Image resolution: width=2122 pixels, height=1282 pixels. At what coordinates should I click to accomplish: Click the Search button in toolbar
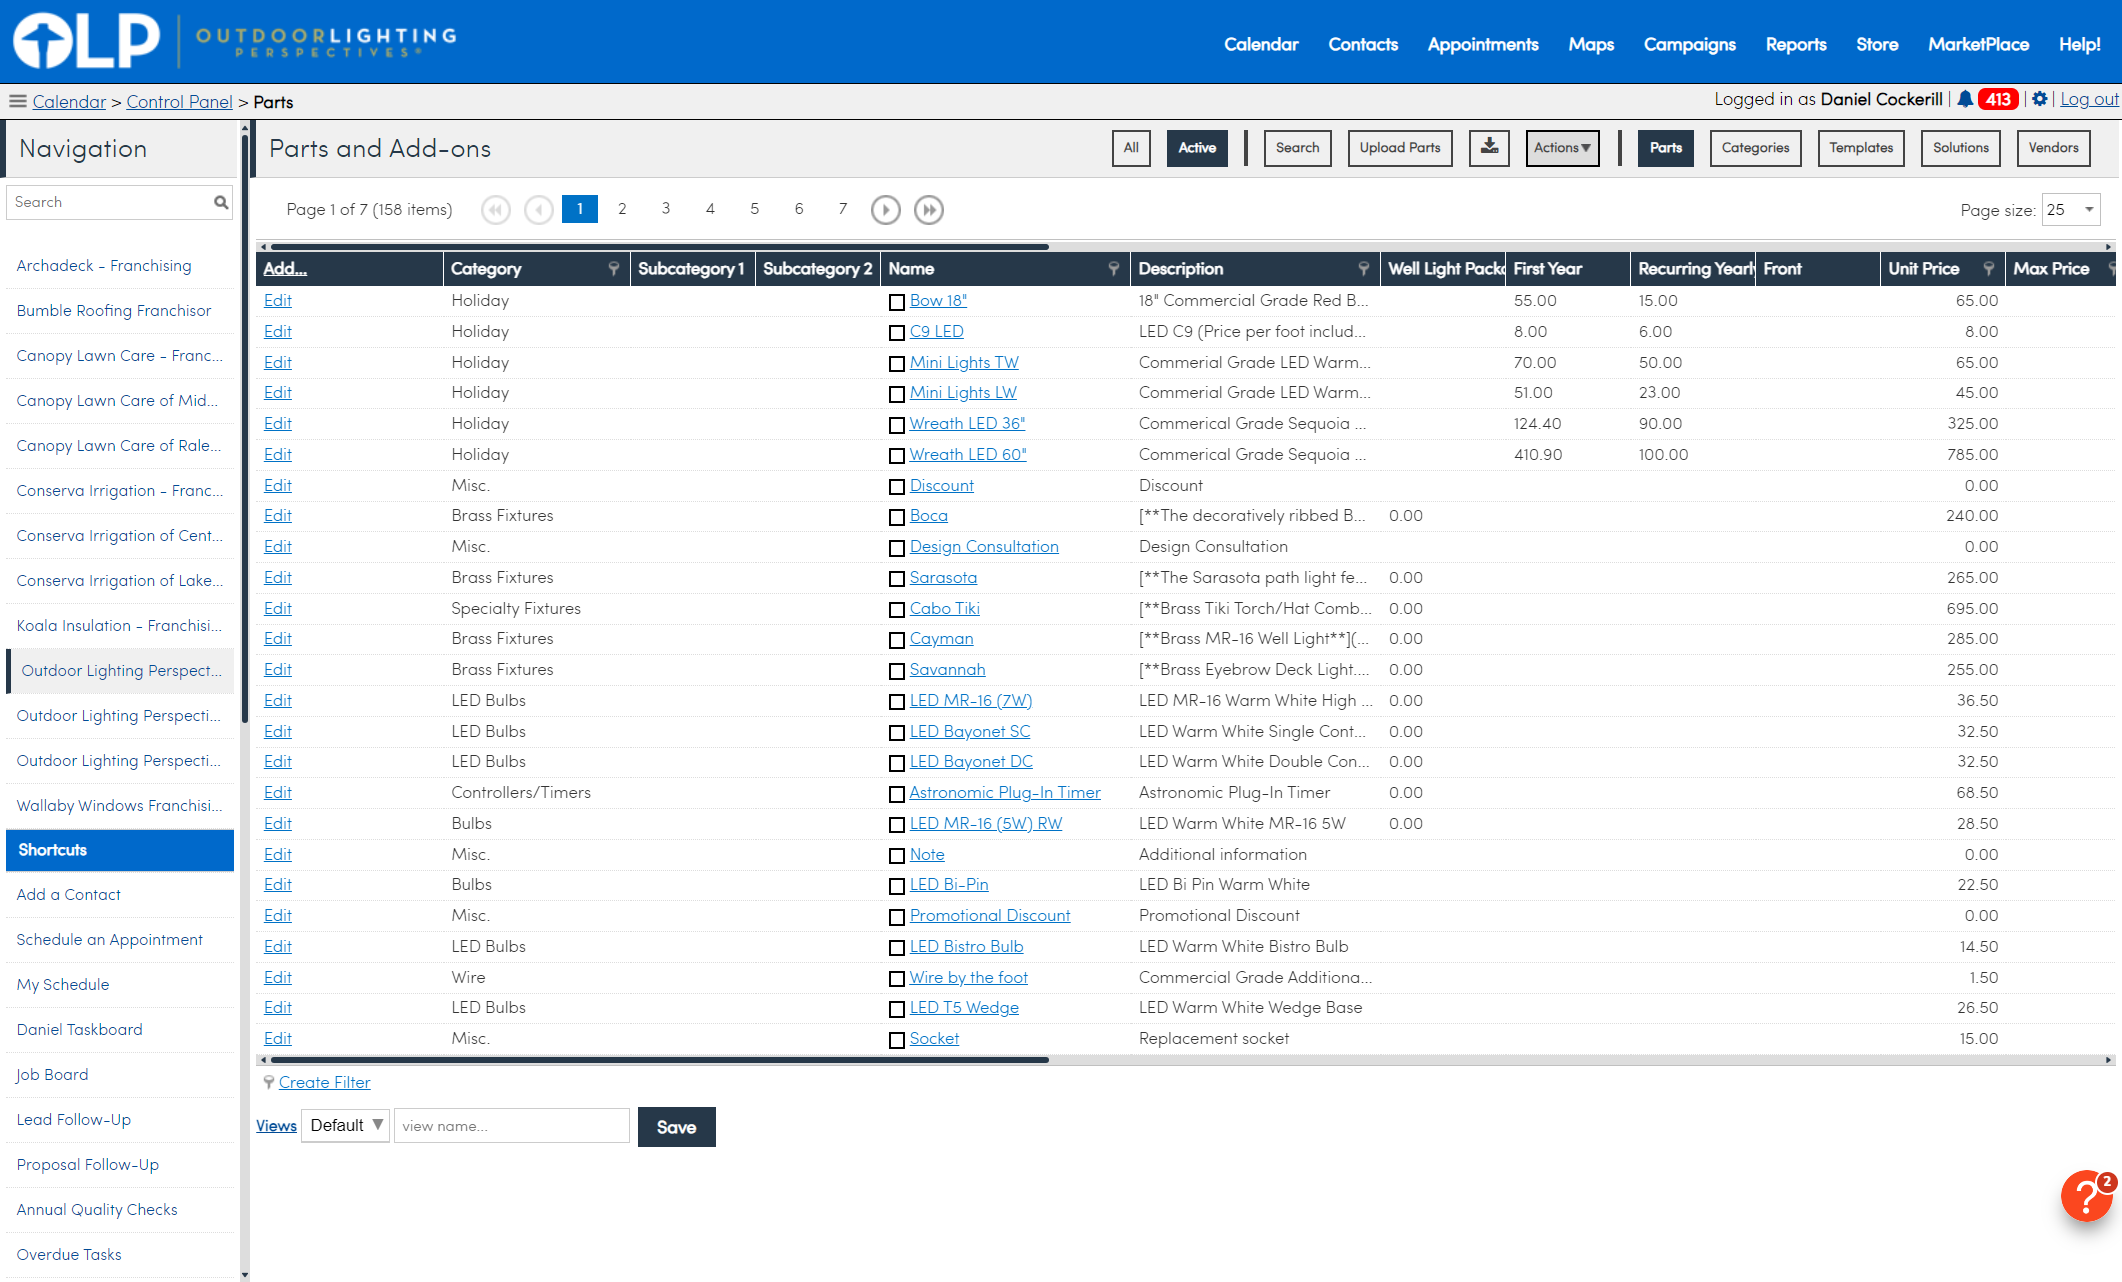pyautogui.click(x=1298, y=148)
